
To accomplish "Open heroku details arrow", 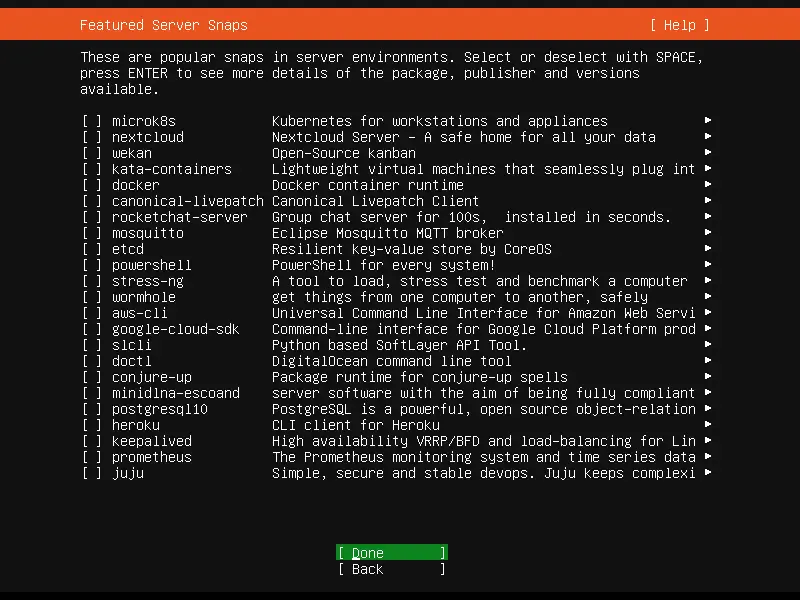I will [708, 424].
